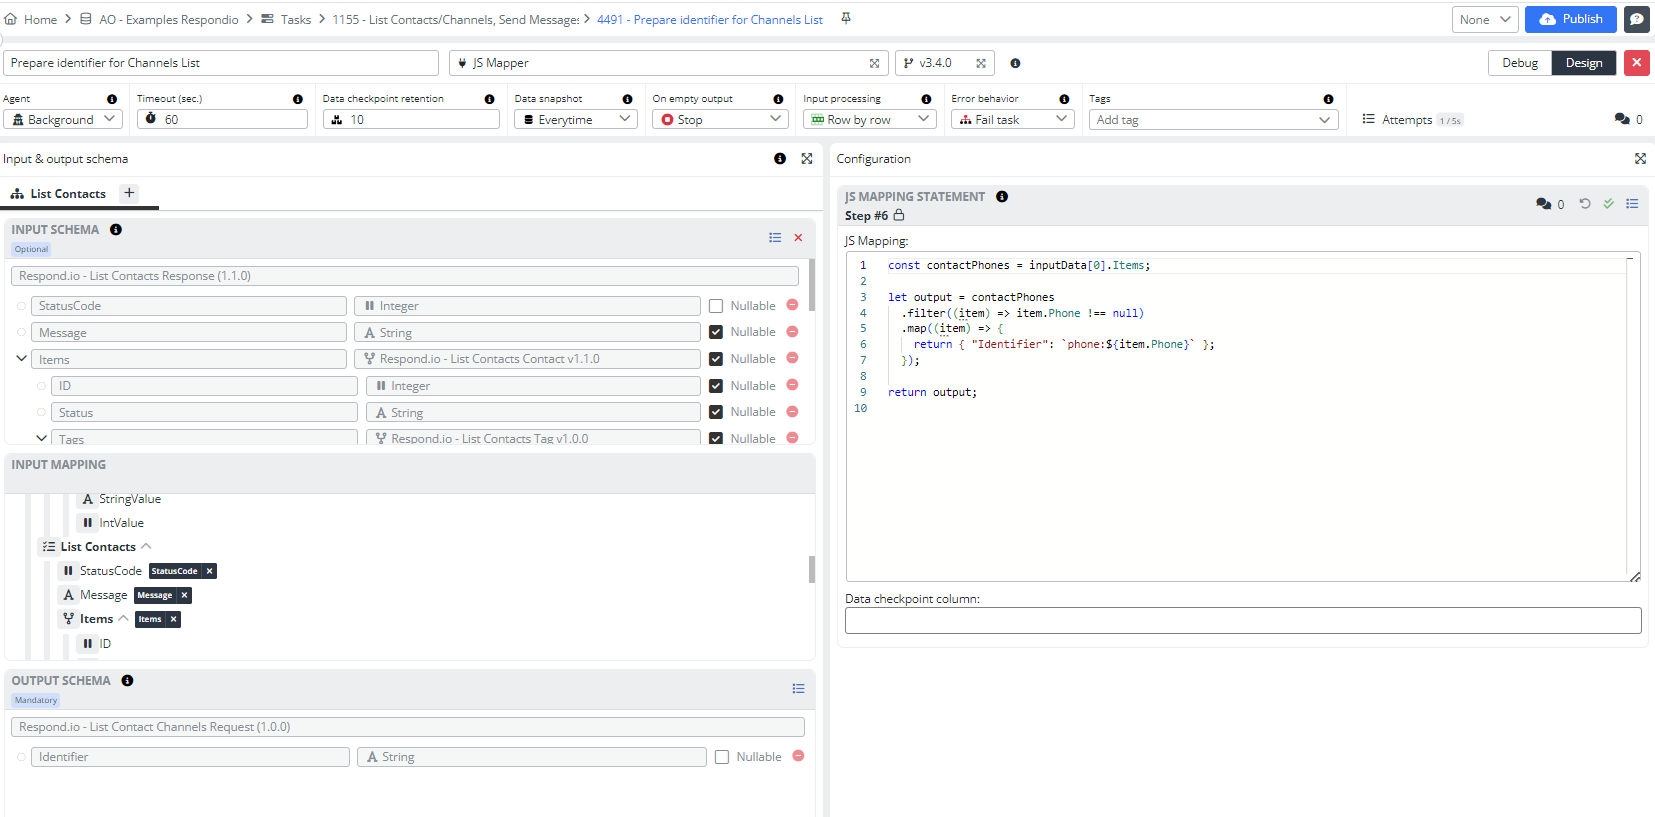
Task: Click the Publish button
Action: [x=1570, y=19]
